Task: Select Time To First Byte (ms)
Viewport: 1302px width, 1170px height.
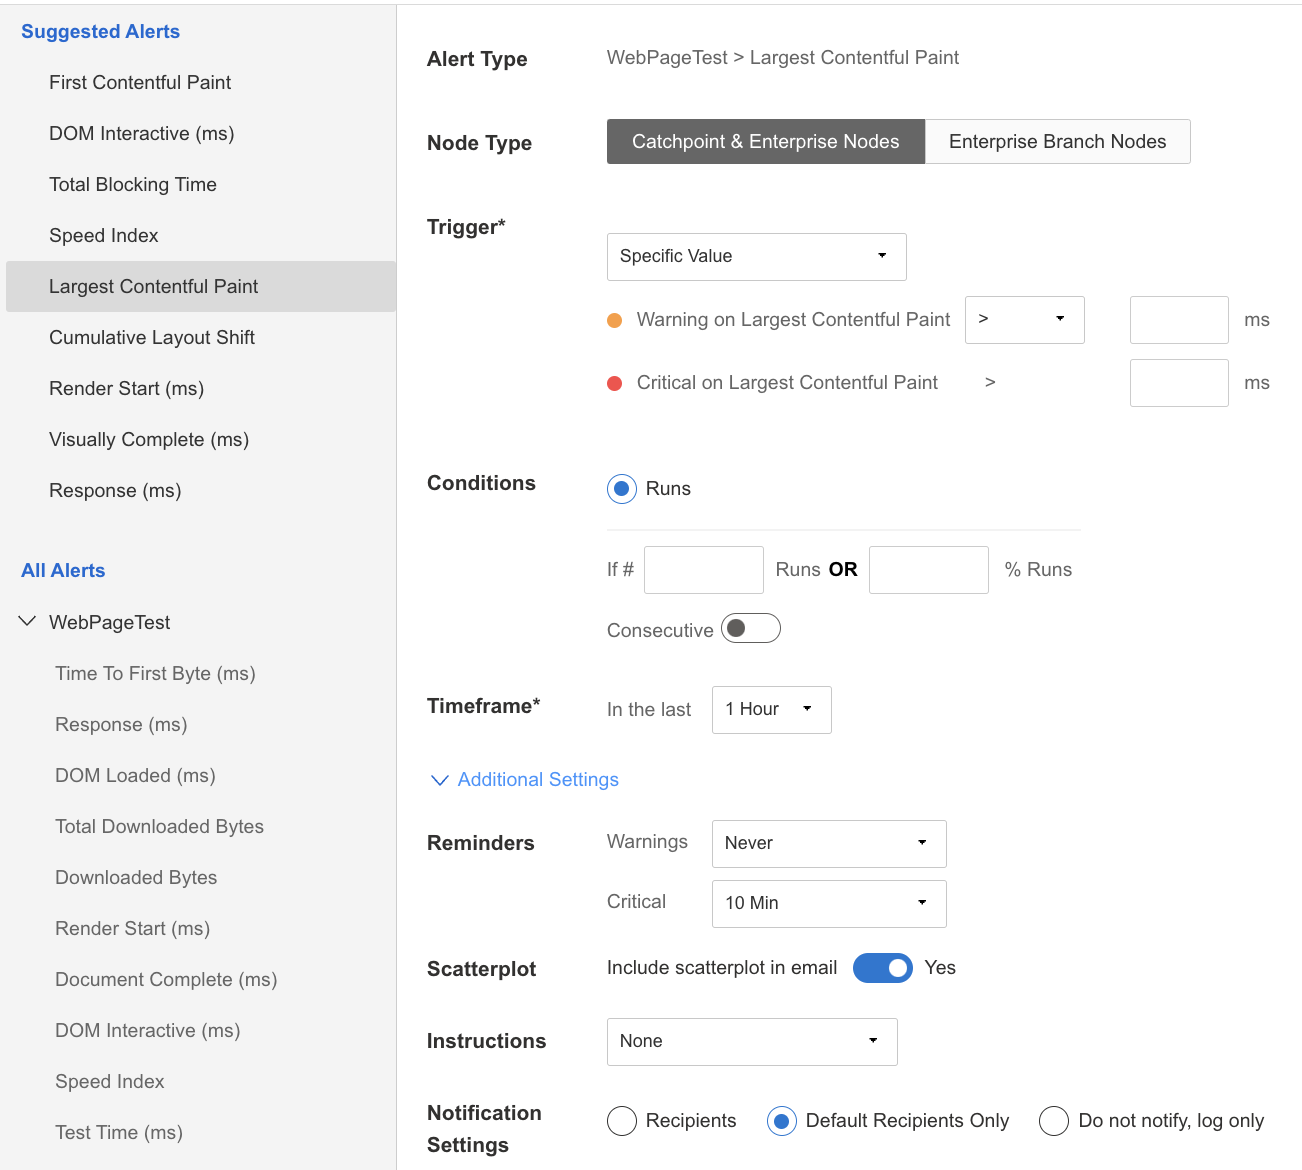Action: [x=155, y=674]
